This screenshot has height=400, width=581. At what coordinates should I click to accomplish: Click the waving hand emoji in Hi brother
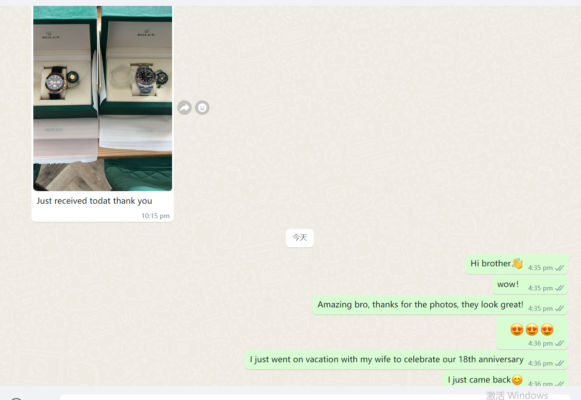point(517,263)
